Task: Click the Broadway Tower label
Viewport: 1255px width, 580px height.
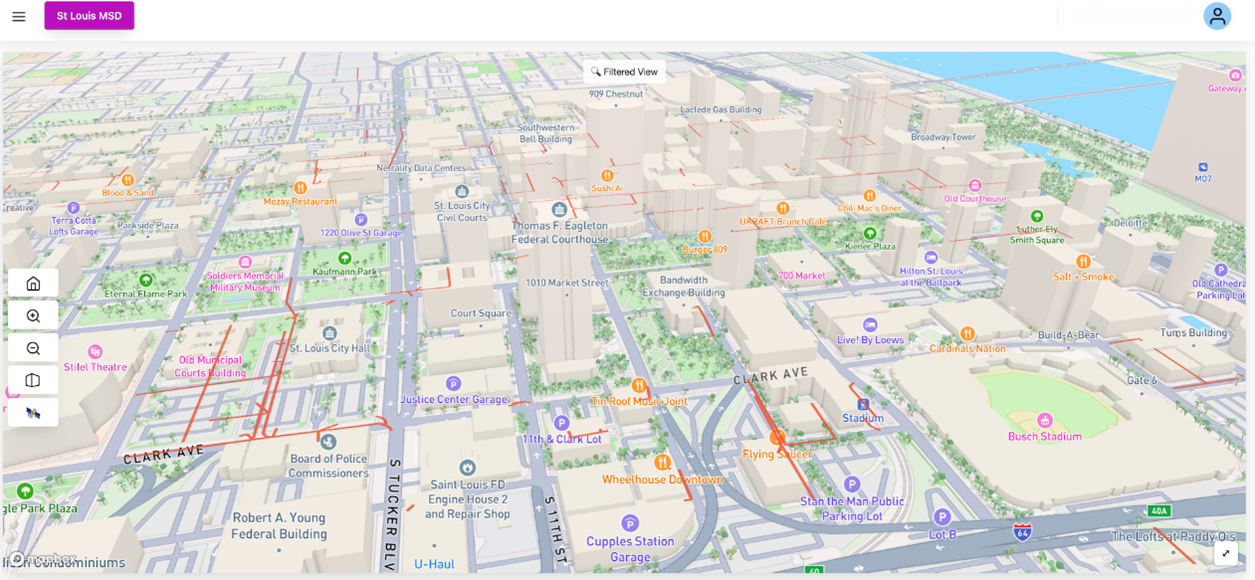Action: (x=943, y=137)
